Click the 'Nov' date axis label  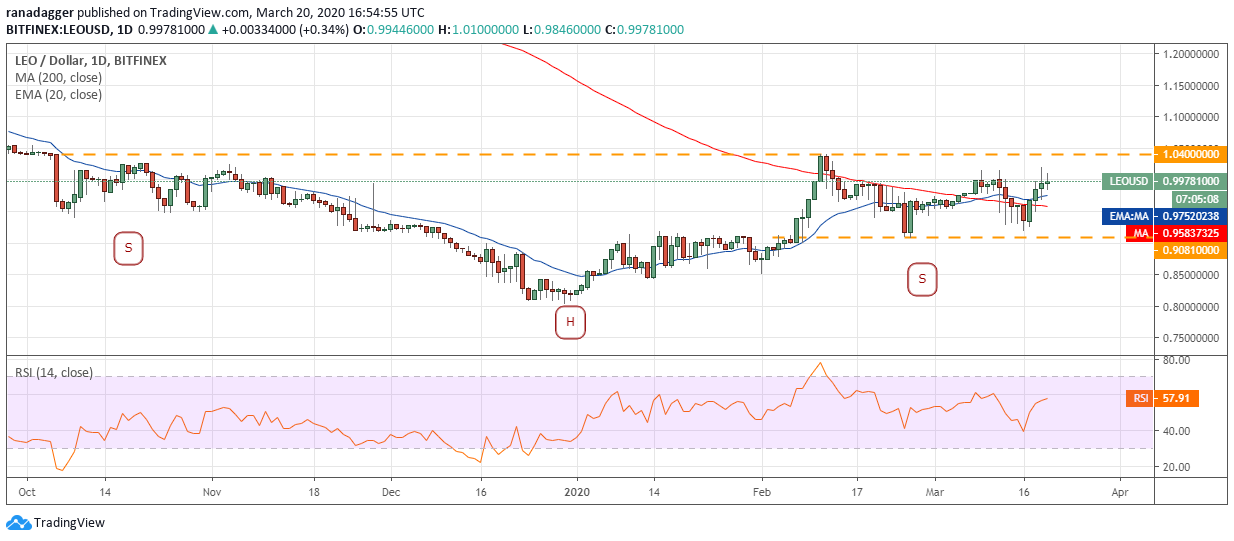[x=211, y=493]
